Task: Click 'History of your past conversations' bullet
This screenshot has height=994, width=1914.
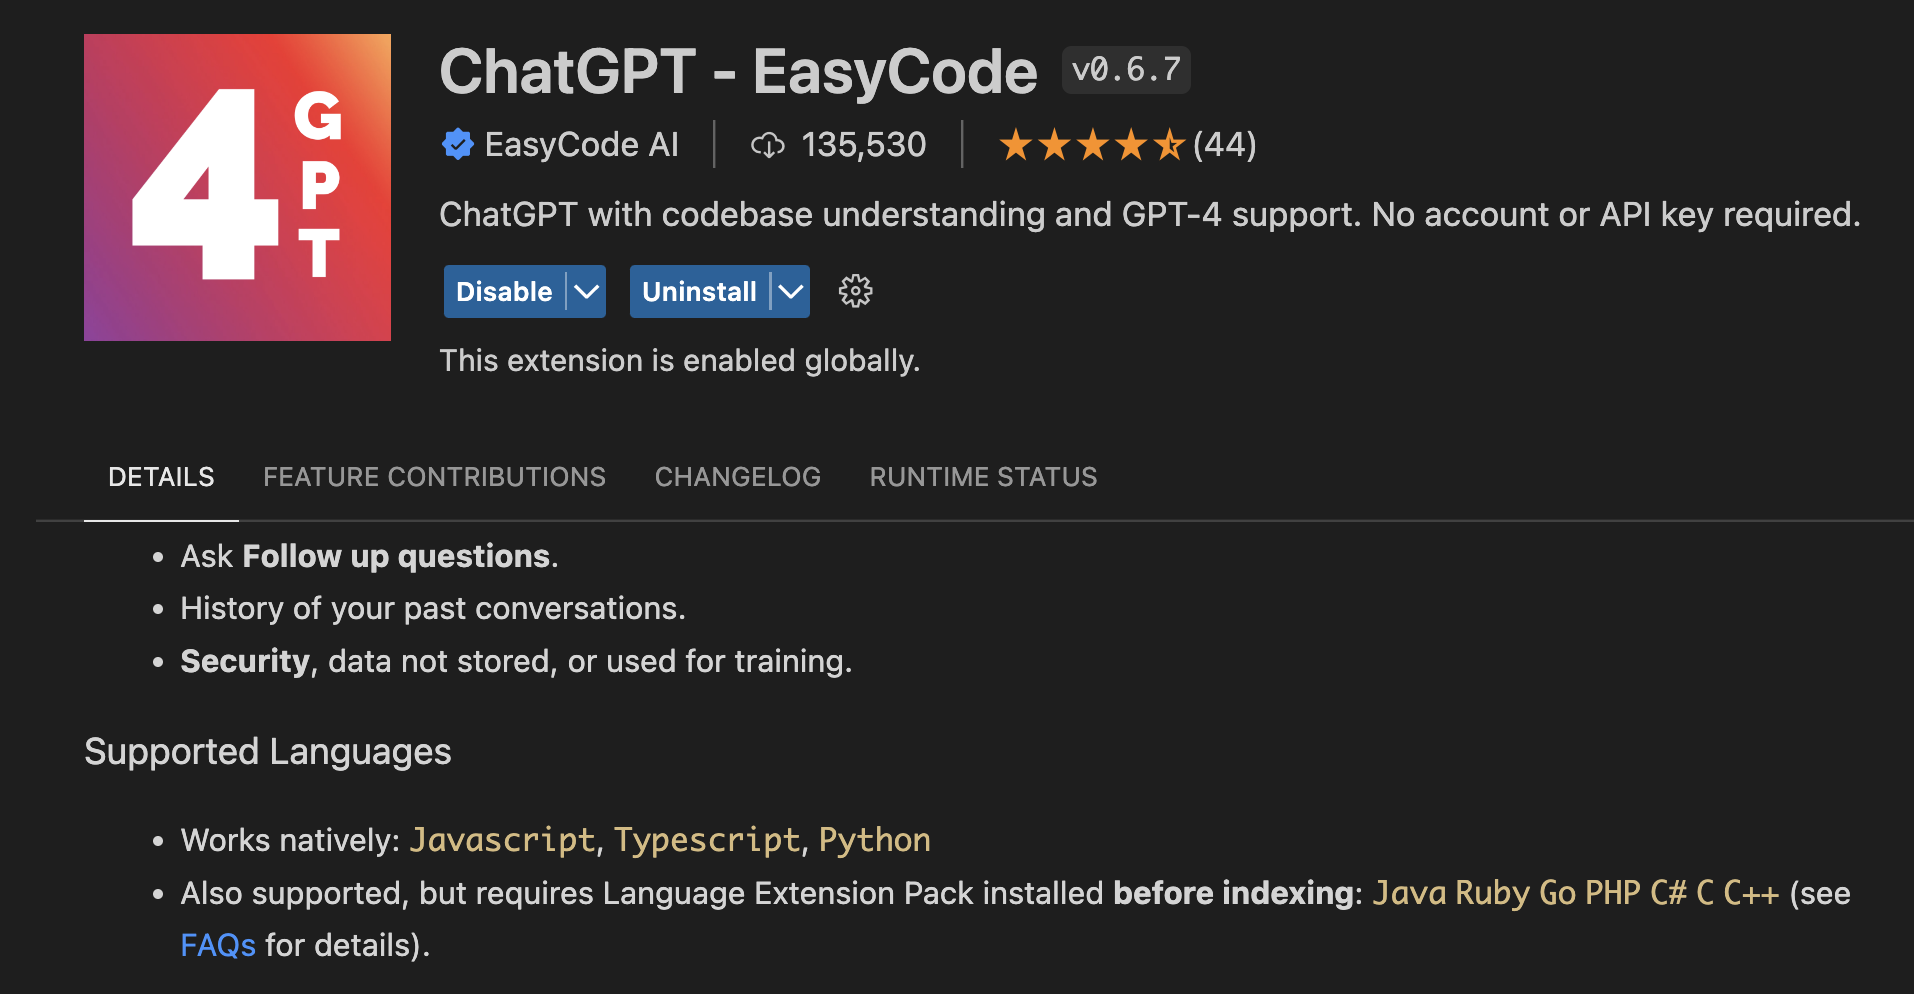Action: [x=433, y=608]
